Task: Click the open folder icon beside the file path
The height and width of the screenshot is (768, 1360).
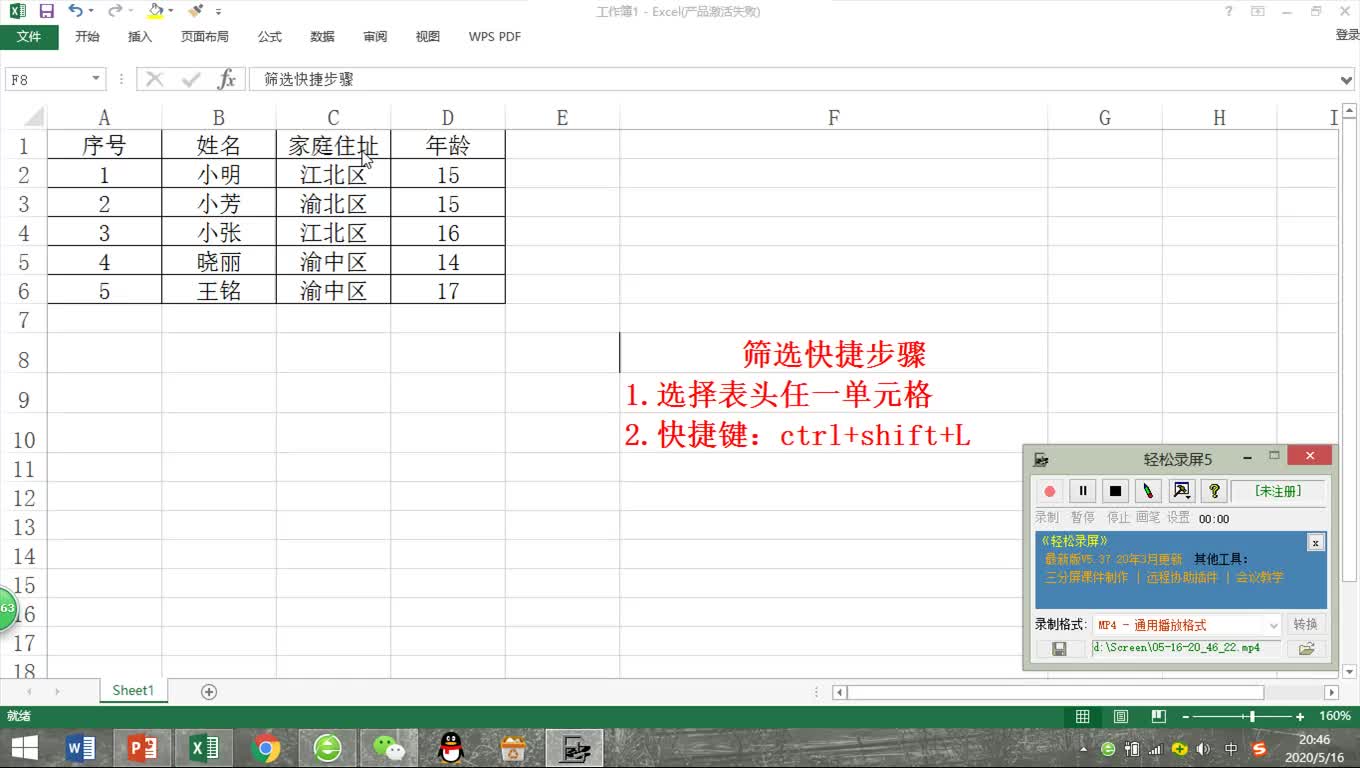Action: pyautogui.click(x=1306, y=647)
